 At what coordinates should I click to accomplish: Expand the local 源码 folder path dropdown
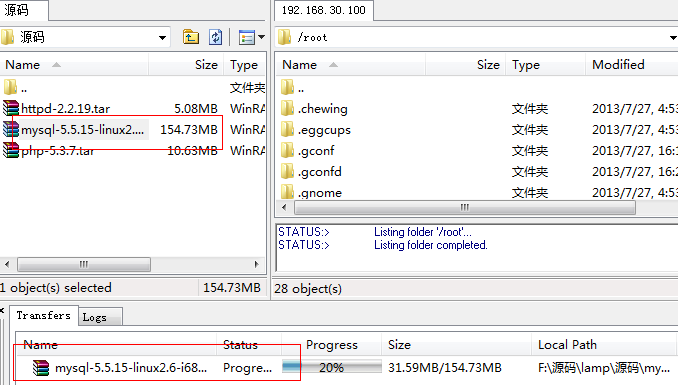click(162, 38)
